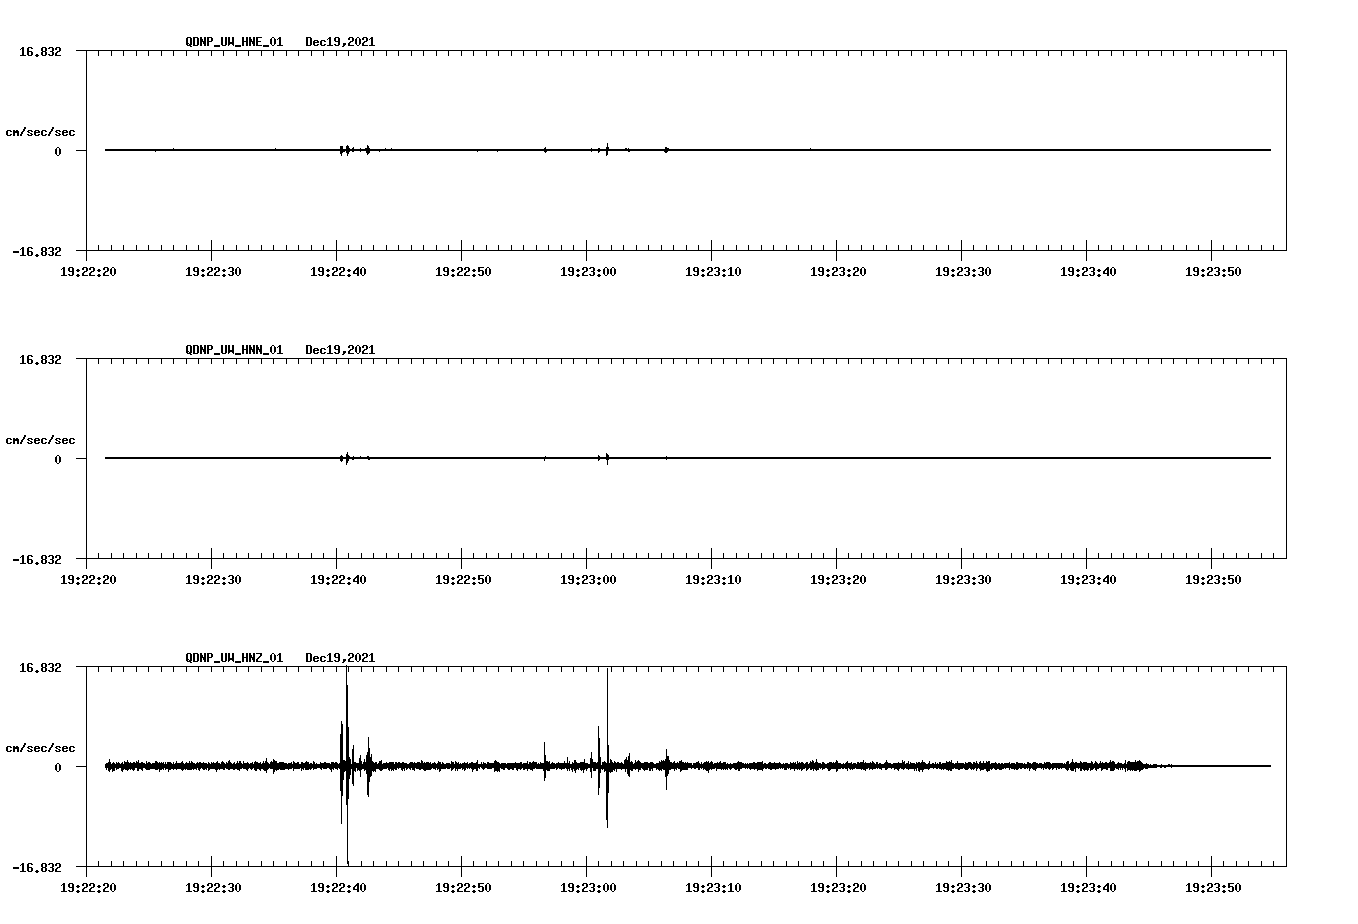Click the 19:23:50 time label under the HNN plot
Screen dimensions: 1358x924
pos(1213,579)
